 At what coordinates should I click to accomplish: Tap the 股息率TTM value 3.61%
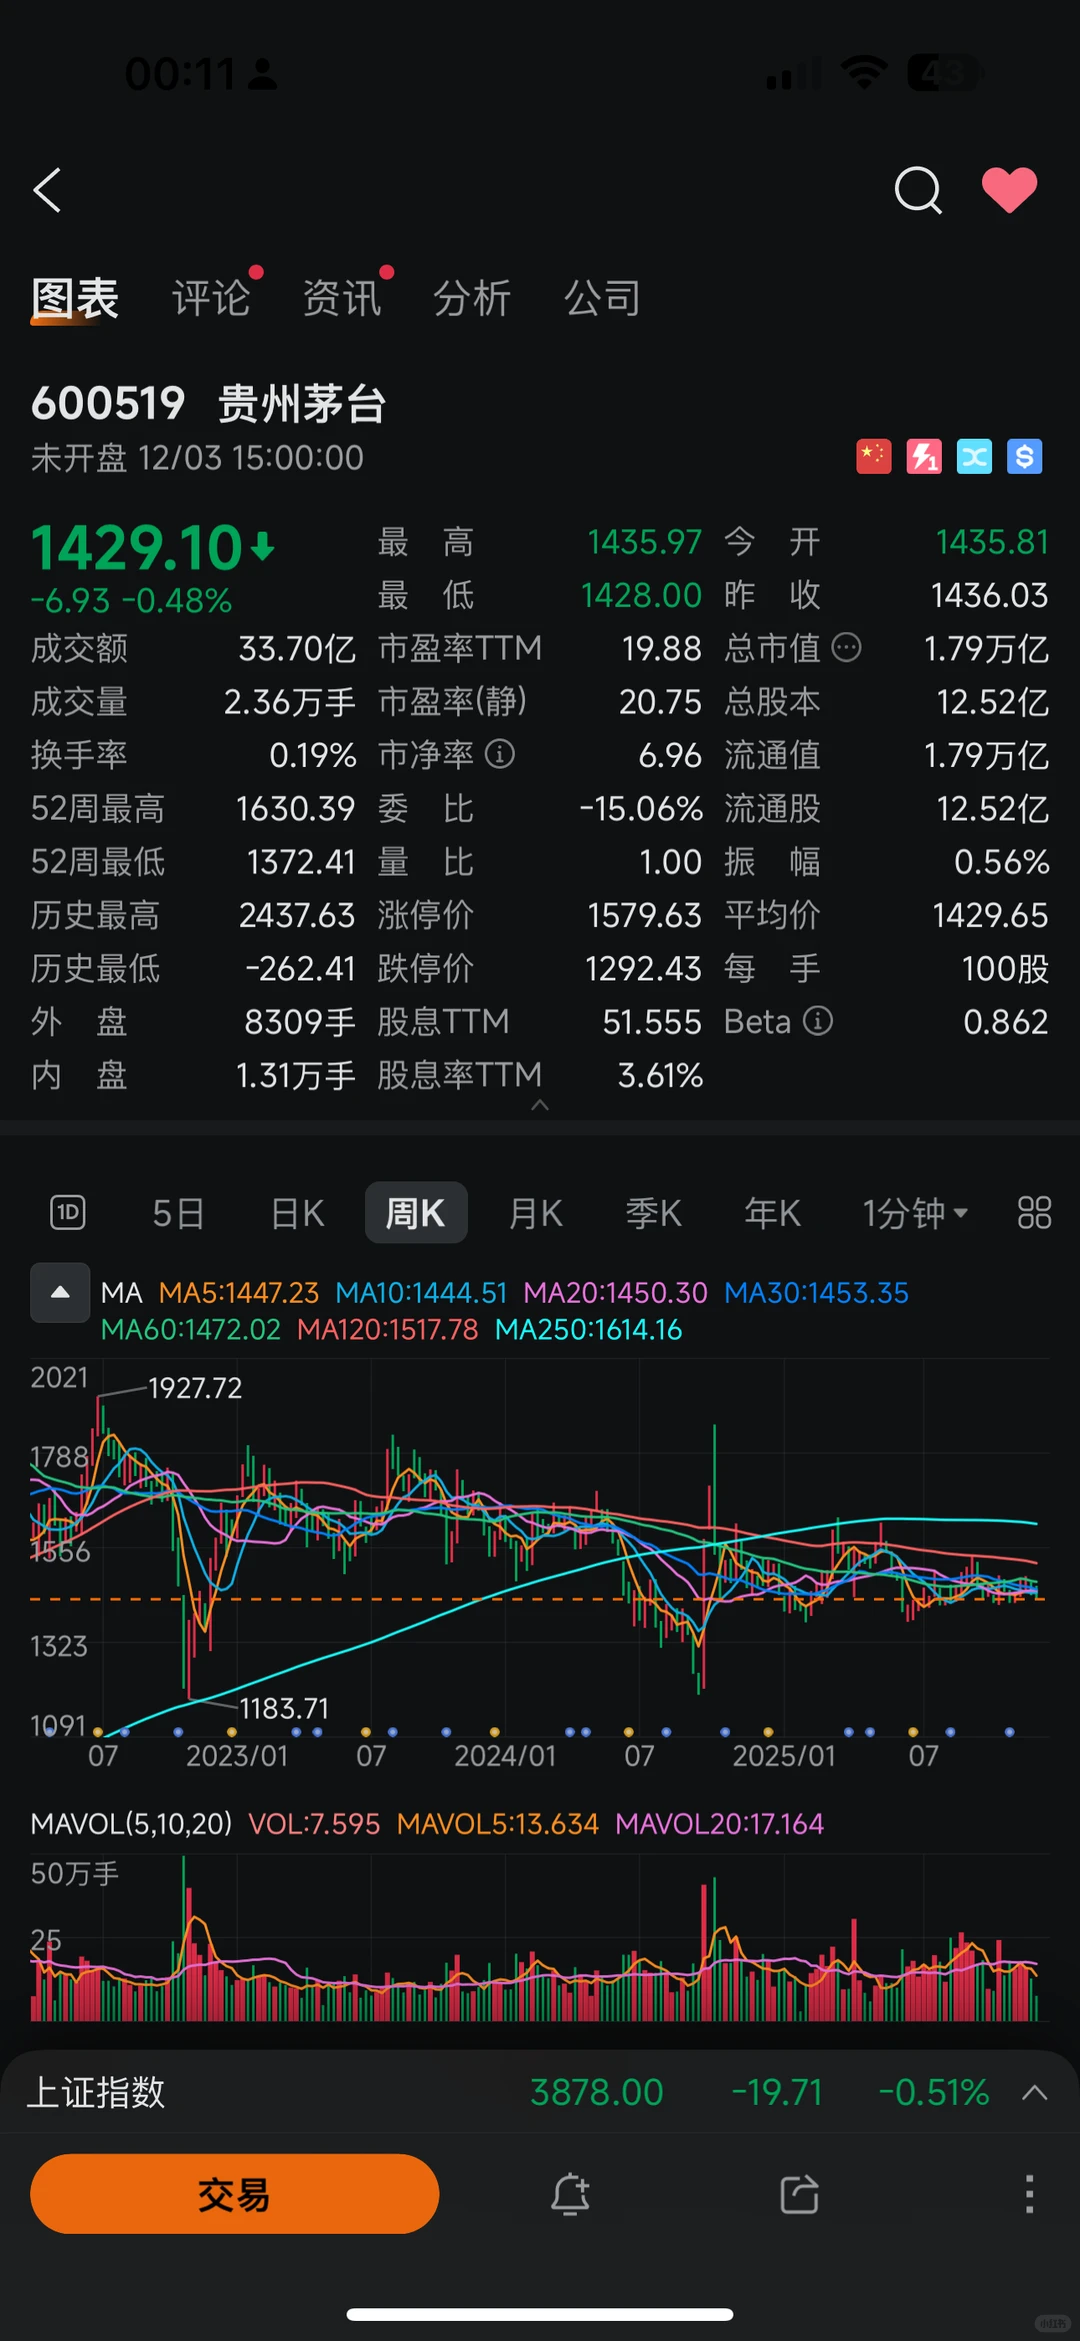click(x=660, y=1075)
